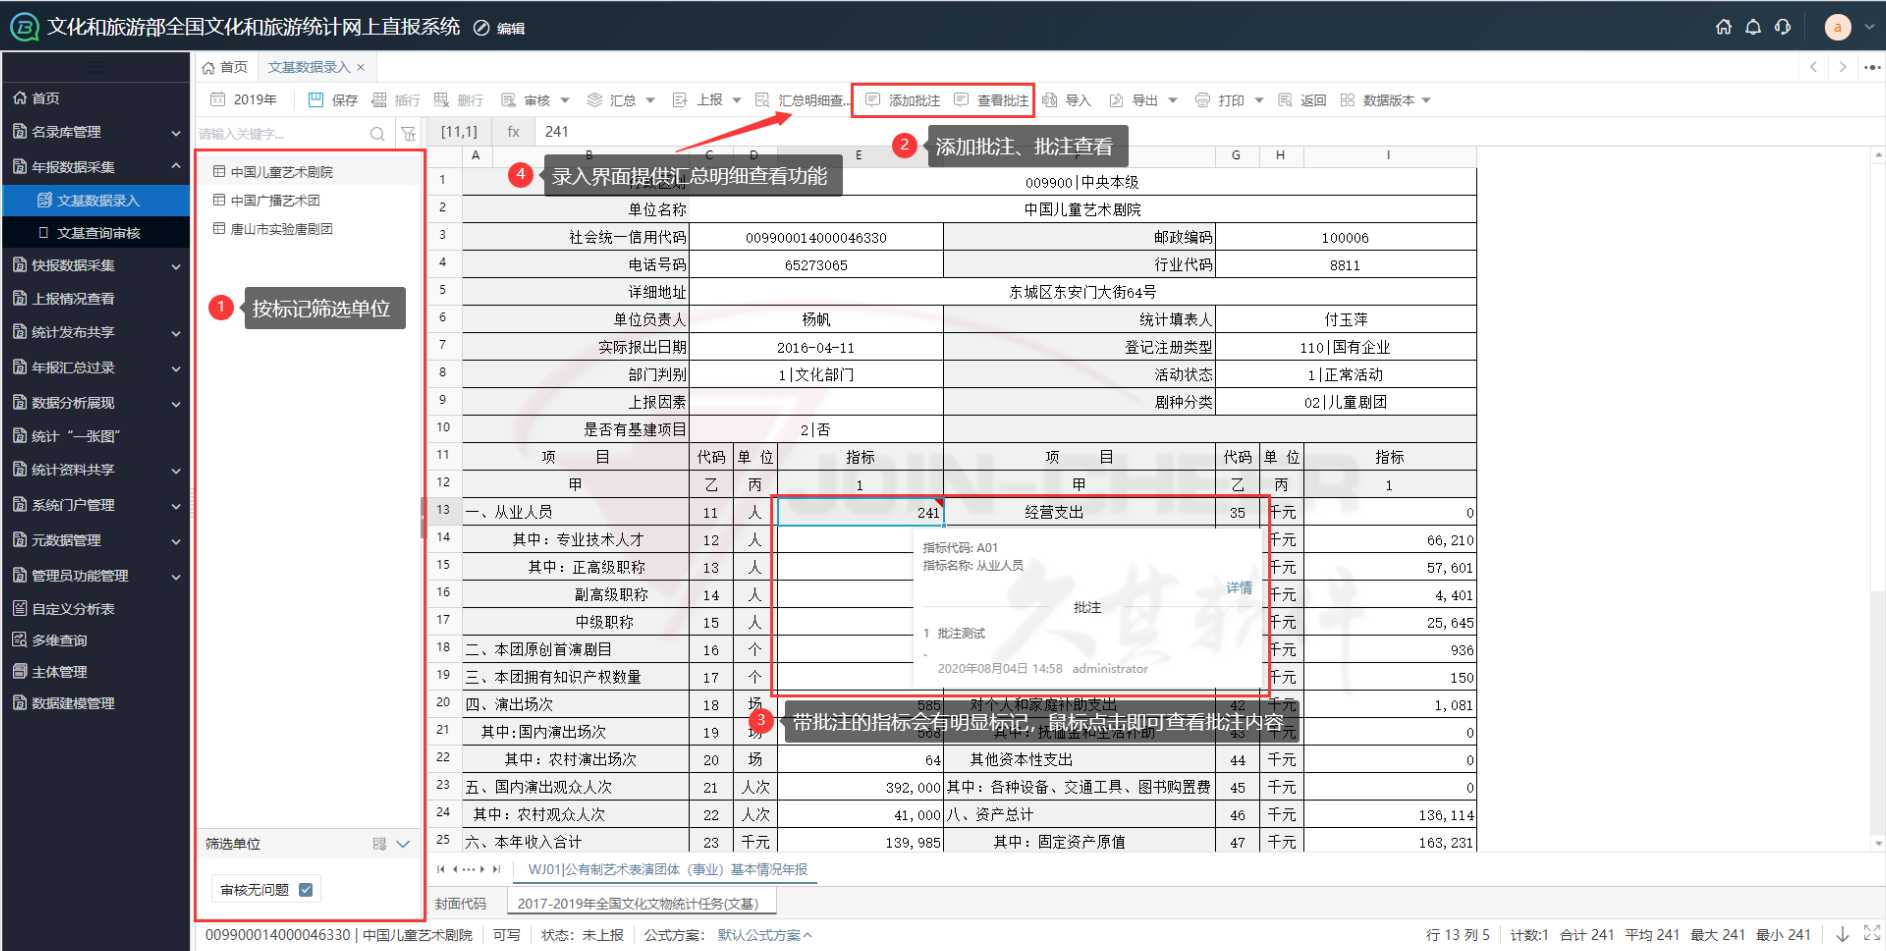Click the 详情 link in annotation popup
Screen dimensions: 1886x951
click(1239, 588)
